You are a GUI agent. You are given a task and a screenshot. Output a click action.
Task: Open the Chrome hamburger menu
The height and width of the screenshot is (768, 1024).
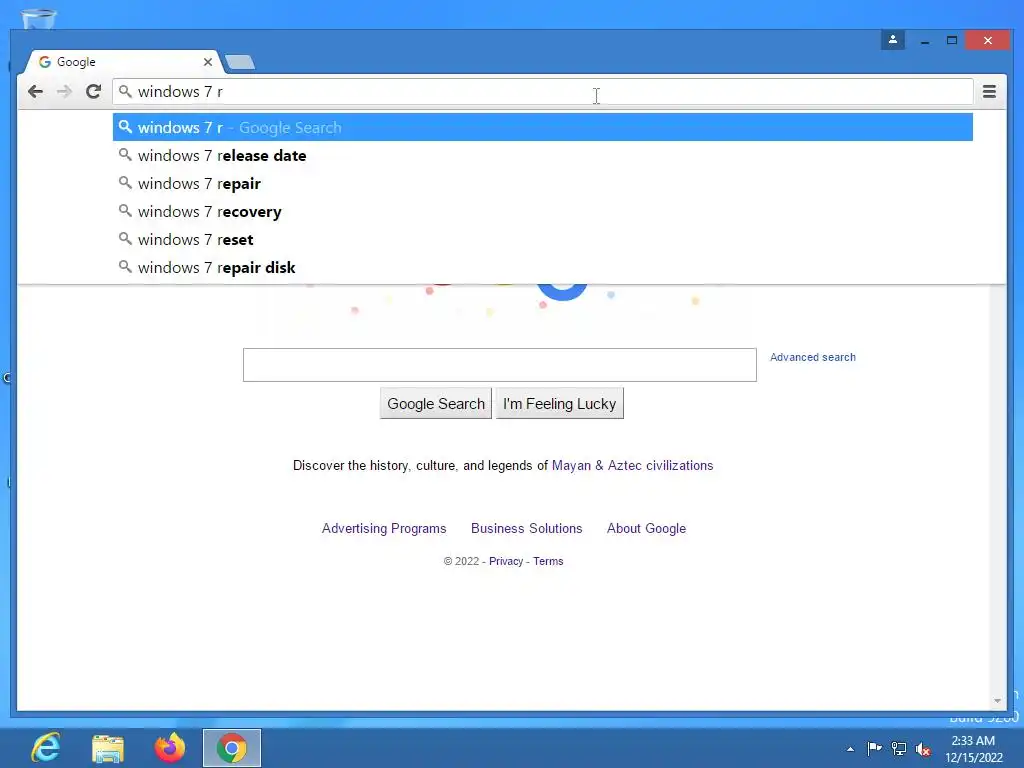coord(989,91)
